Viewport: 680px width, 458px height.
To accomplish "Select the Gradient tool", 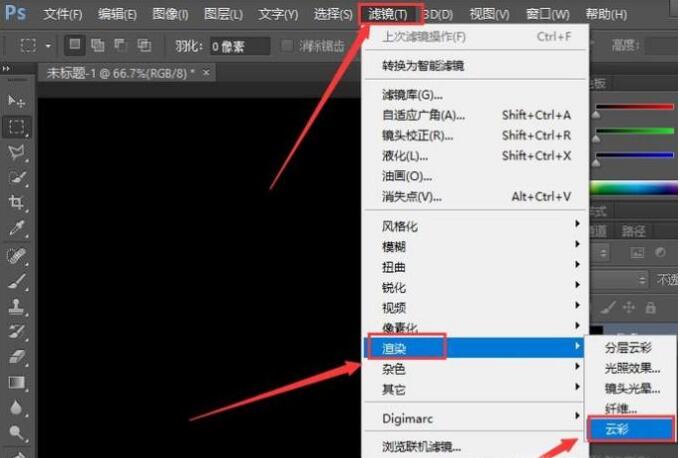I will tap(17, 382).
